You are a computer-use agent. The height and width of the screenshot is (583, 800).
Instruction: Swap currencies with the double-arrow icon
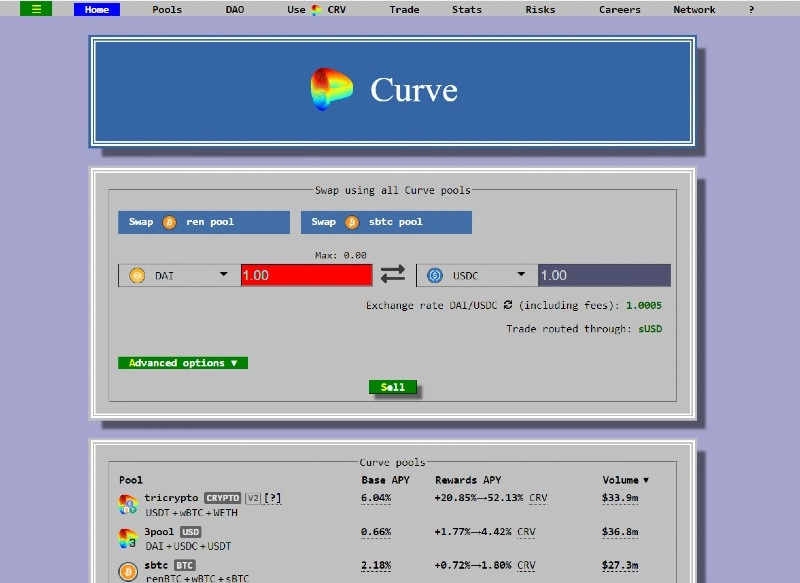393,274
